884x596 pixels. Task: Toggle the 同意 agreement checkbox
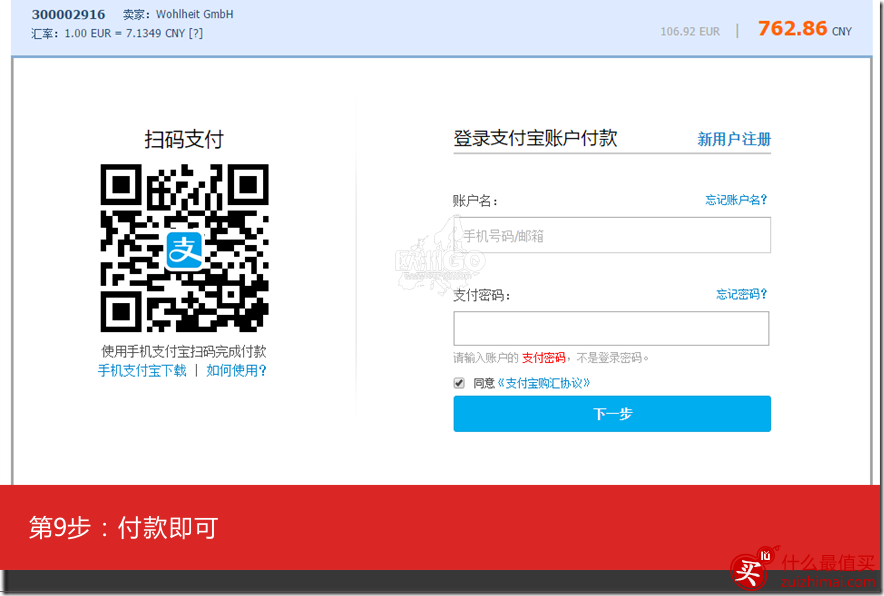[459, 383]
